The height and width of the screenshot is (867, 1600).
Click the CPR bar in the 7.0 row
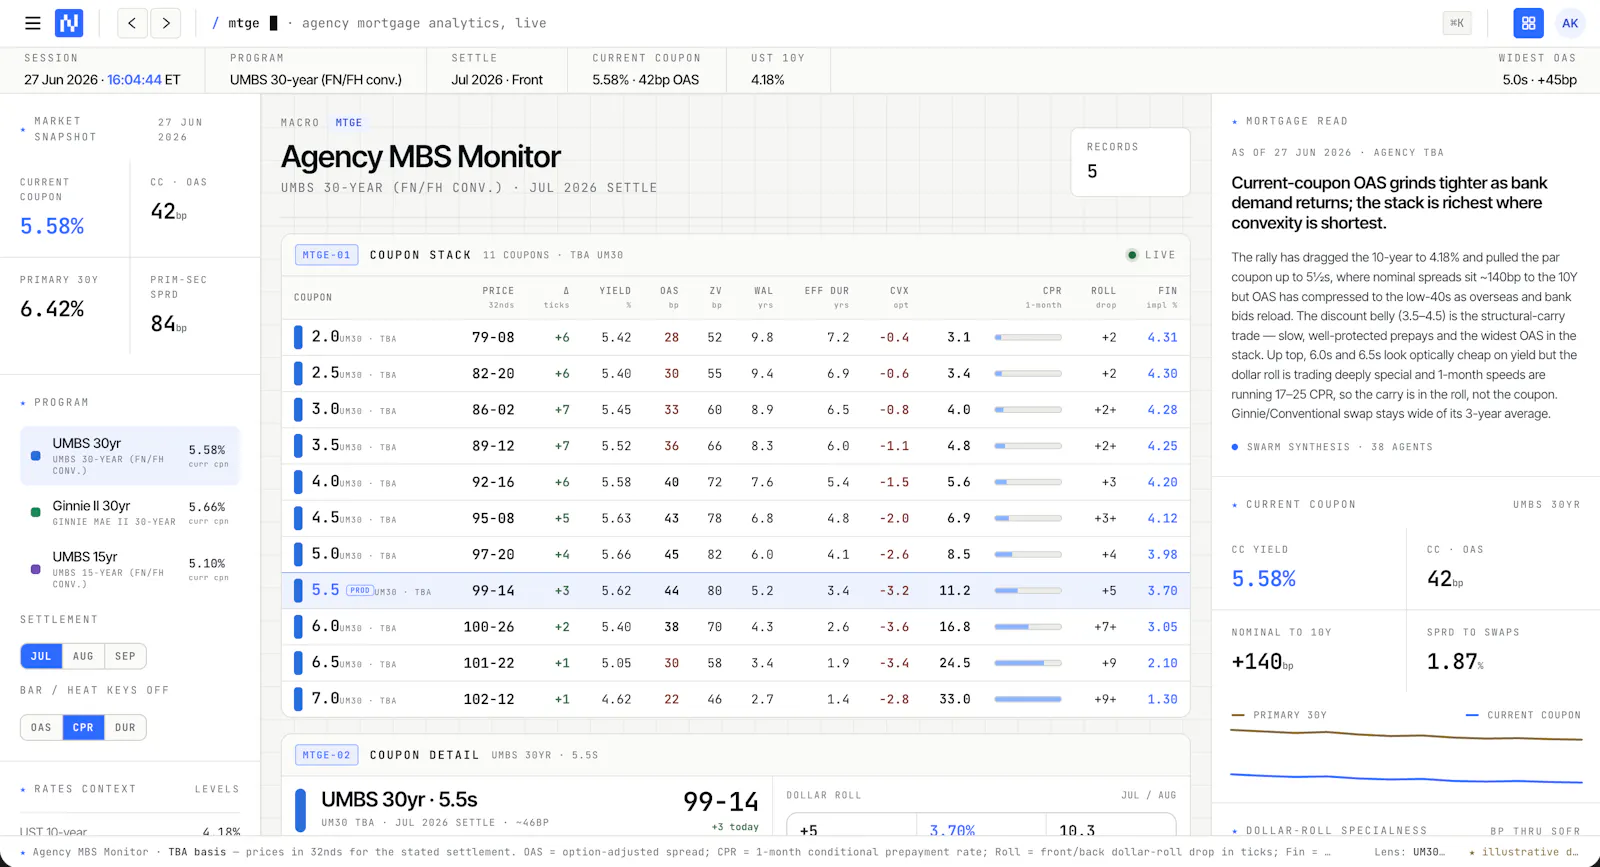1028,699
